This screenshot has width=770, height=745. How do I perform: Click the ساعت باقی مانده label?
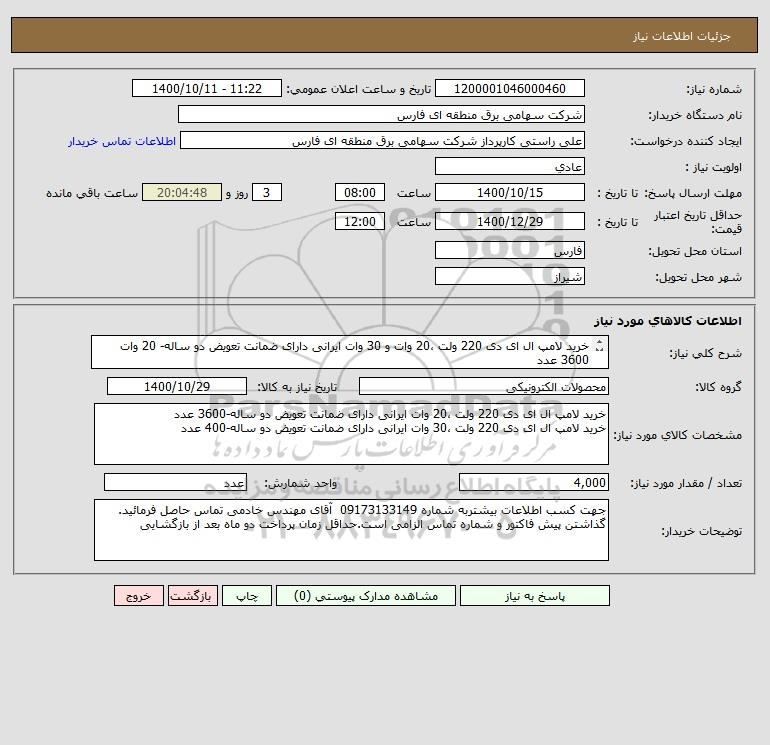tap(92, 193)
